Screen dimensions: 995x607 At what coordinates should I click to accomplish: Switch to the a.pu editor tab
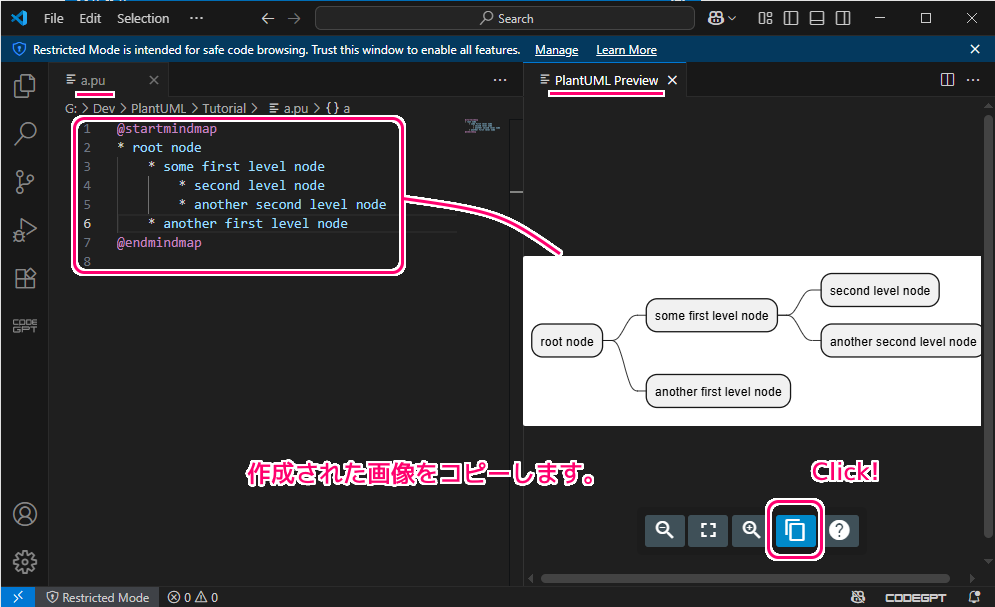click(x=93, y=80)
